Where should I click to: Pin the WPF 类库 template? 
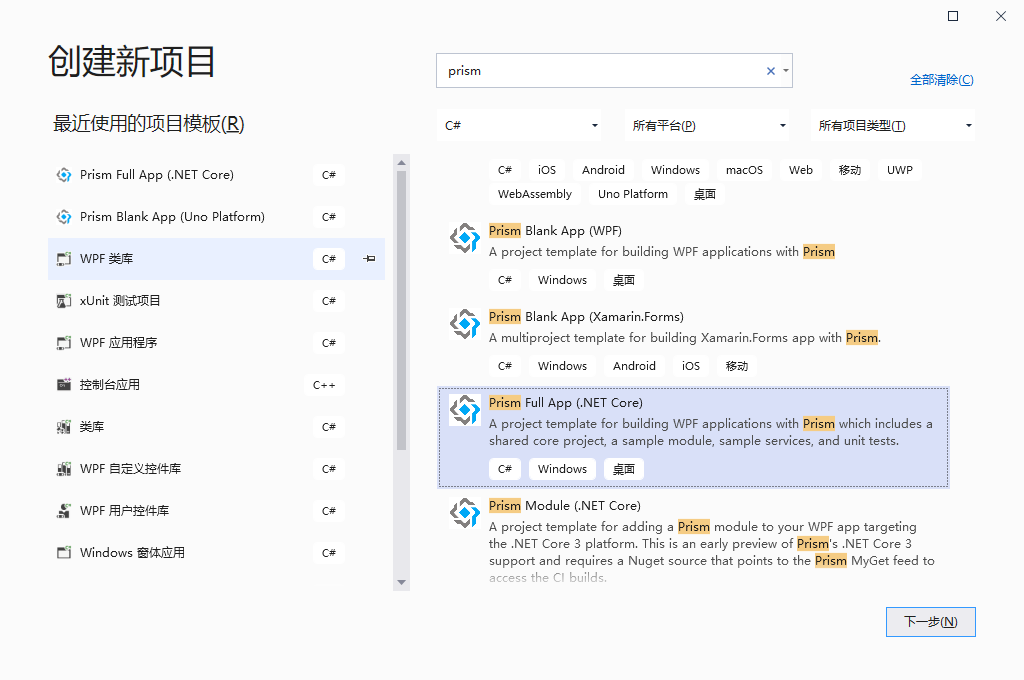[x=369, y=259]
